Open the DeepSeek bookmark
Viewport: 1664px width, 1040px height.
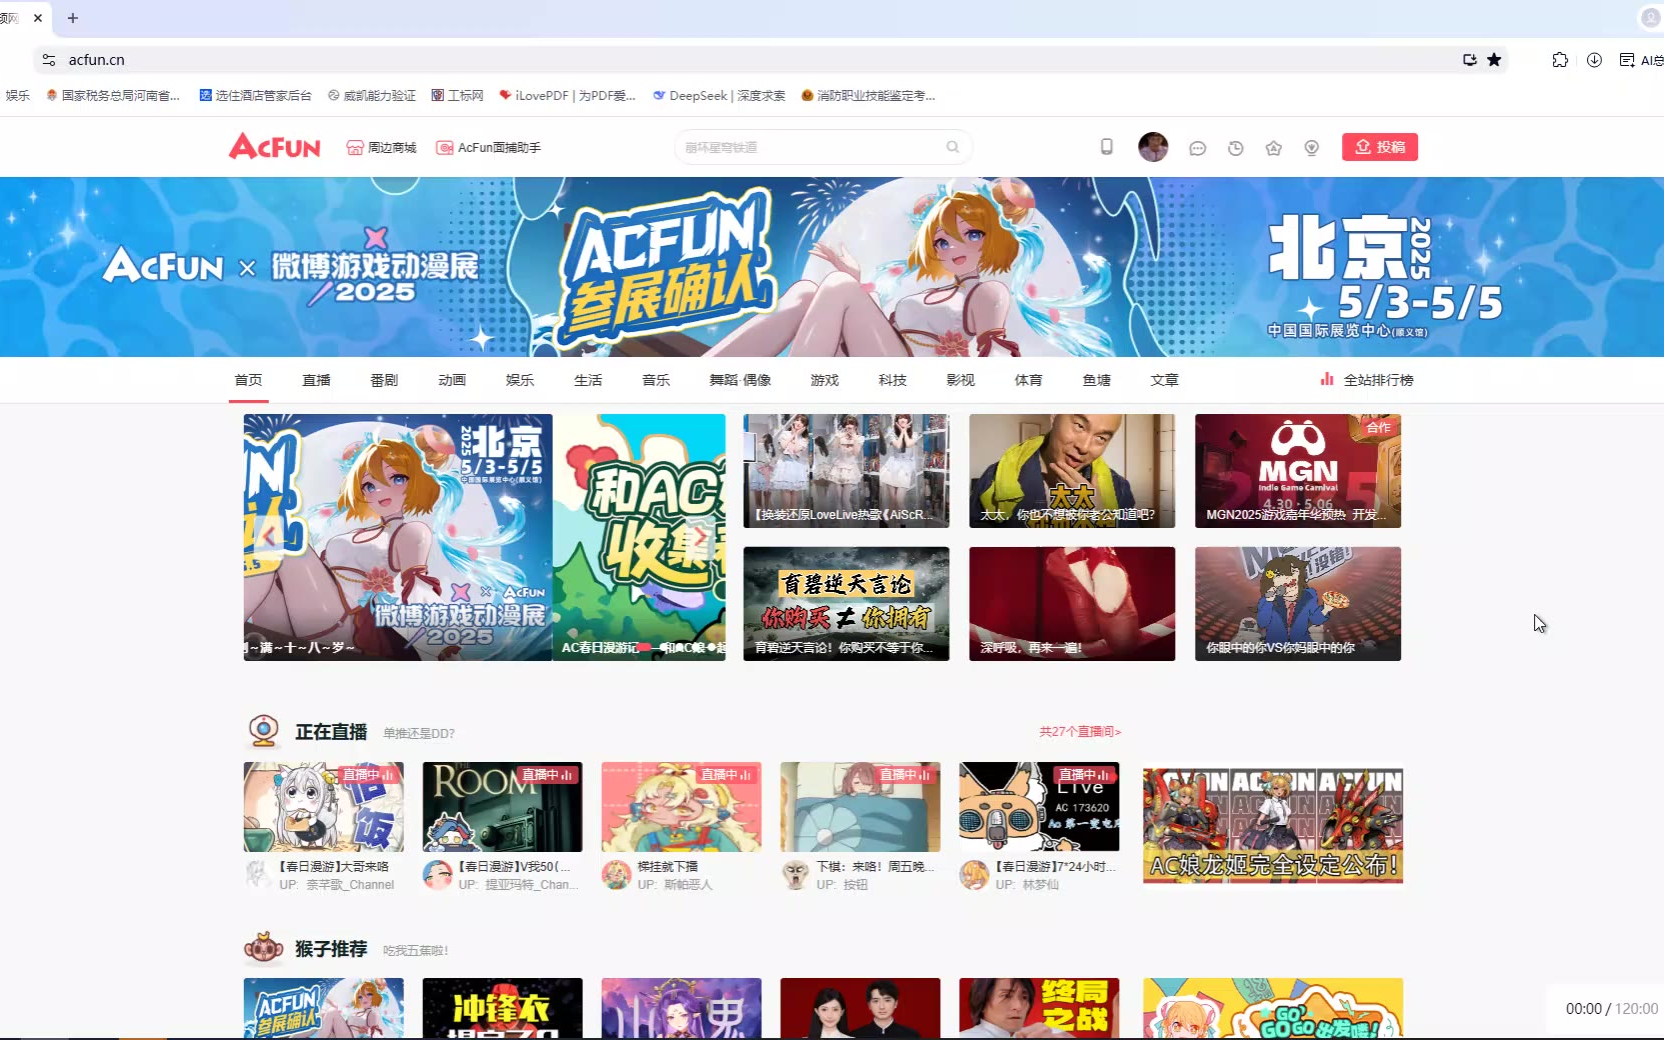[x=719, y=96]
